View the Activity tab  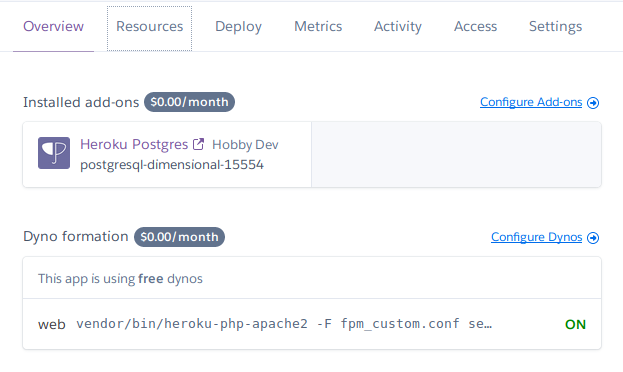(398, 27)
